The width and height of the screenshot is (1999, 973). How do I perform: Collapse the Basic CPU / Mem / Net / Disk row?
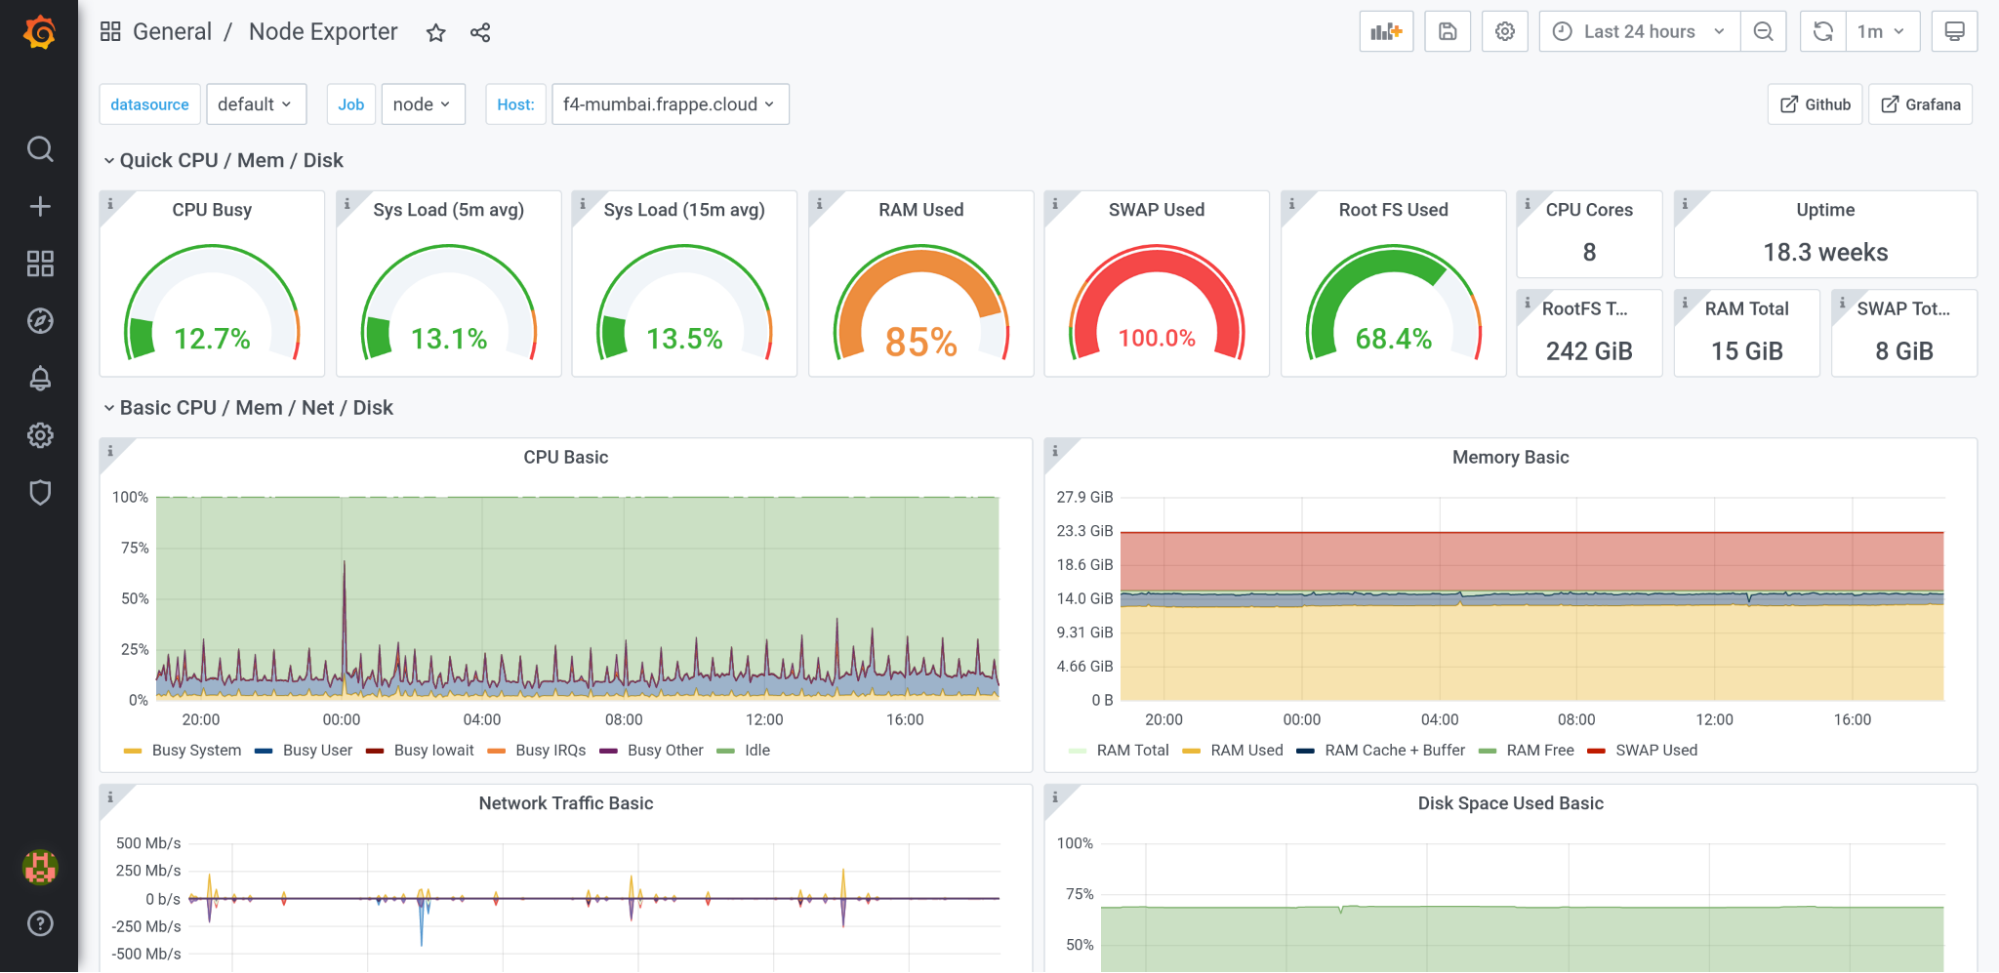click(255, 407)
